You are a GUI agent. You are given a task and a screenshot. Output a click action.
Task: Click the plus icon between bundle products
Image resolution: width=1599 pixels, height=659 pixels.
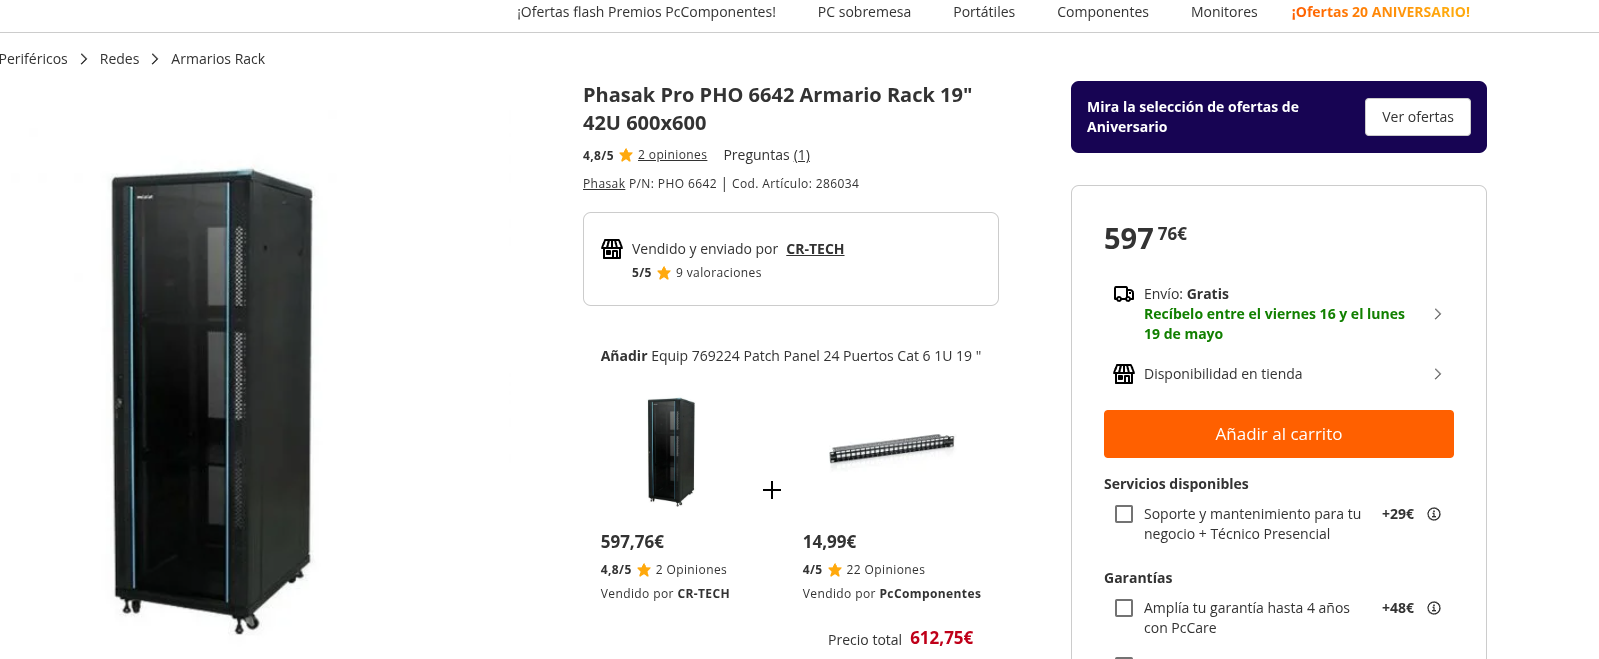(x=772, y=490)
